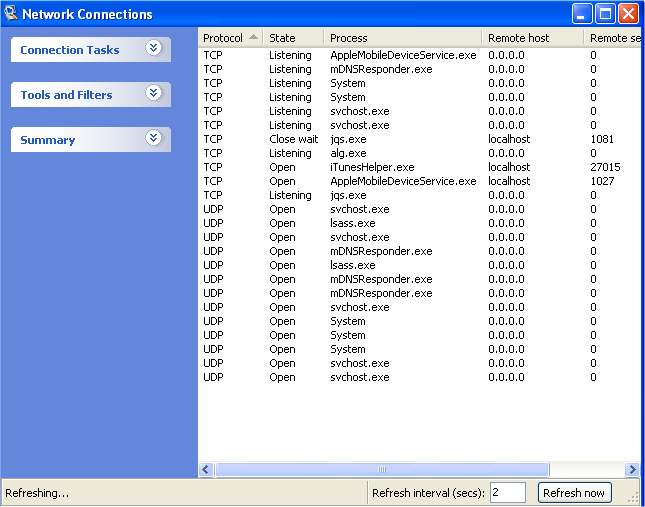
Task: Sort by the Remote host column header
Action: 533,38
